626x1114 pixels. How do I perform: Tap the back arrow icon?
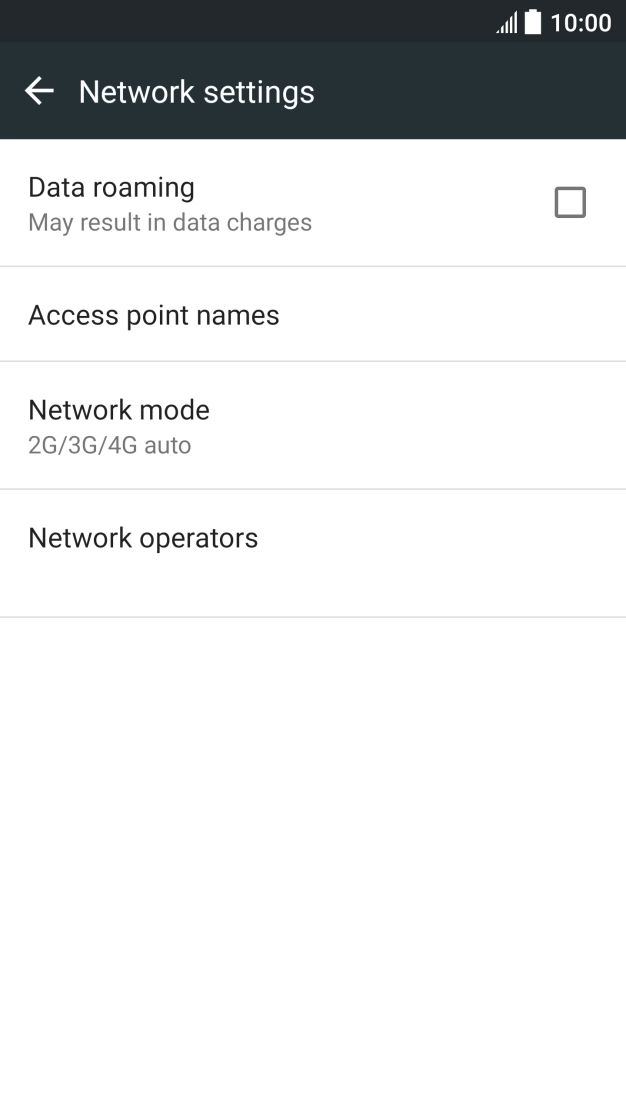(39, 91)
